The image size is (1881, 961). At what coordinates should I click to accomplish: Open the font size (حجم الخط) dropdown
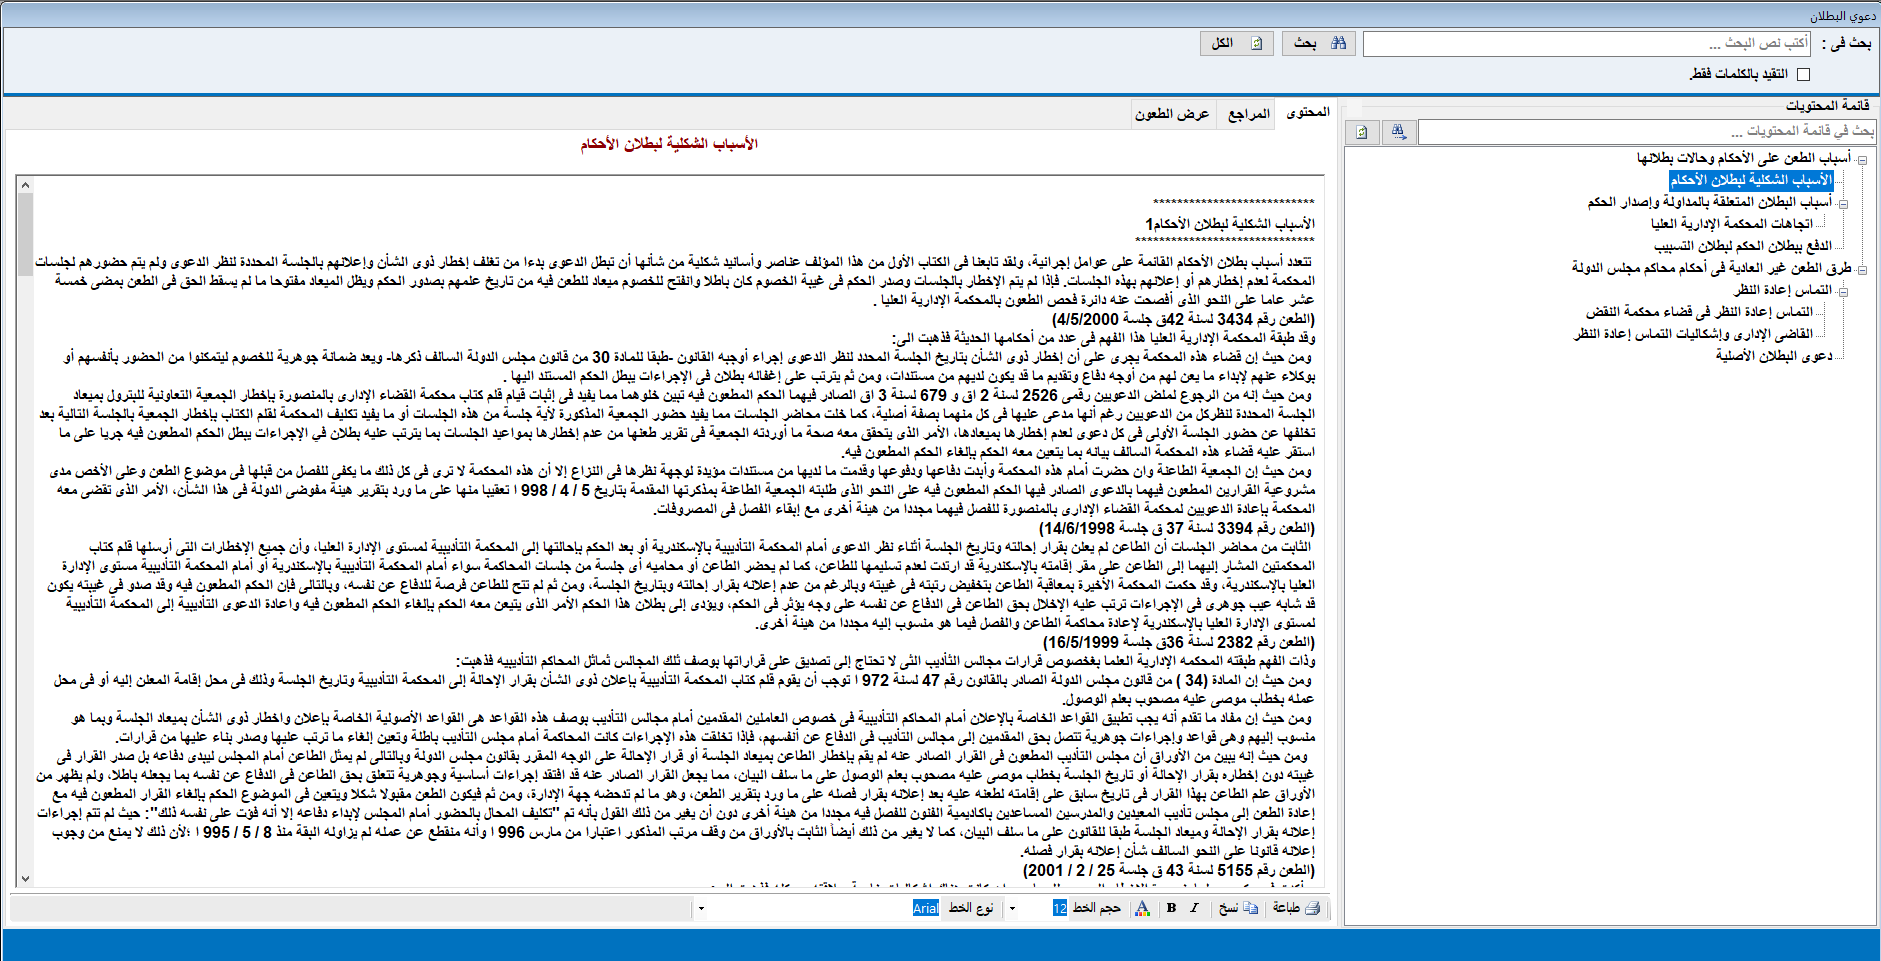pos(1012,908)
